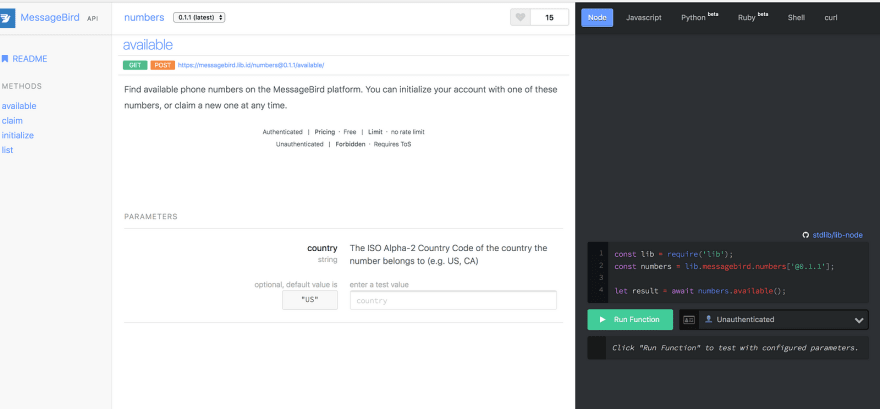
Task: Click the "US" default value box
Action: [x=310, y=300]
